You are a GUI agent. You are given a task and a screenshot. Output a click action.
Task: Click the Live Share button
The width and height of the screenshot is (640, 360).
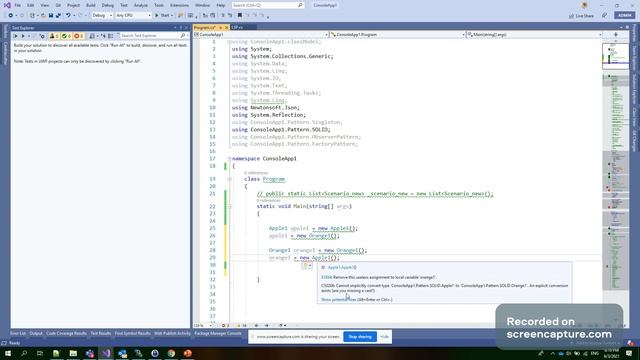pyautogui.click(x=582, y=16)
